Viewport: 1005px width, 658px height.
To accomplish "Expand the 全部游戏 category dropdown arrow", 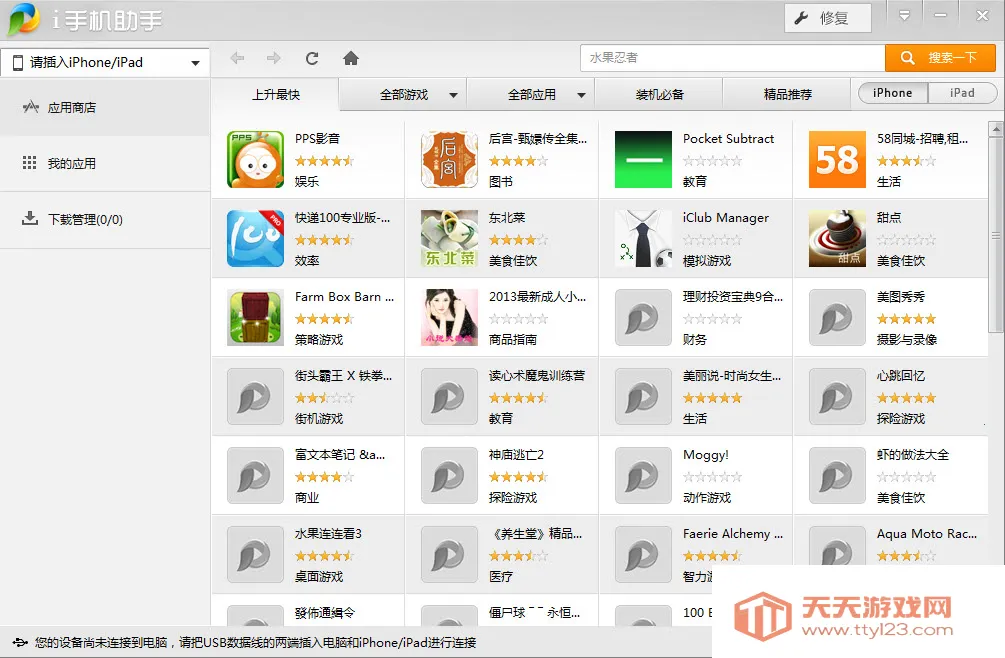I will pyautogui.click(x=453, y=95).
